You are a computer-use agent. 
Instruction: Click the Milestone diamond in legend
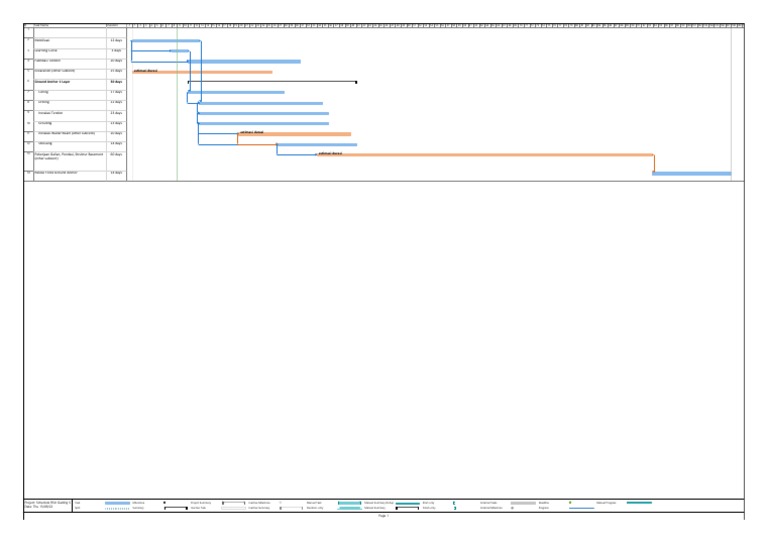coord(165,502)
